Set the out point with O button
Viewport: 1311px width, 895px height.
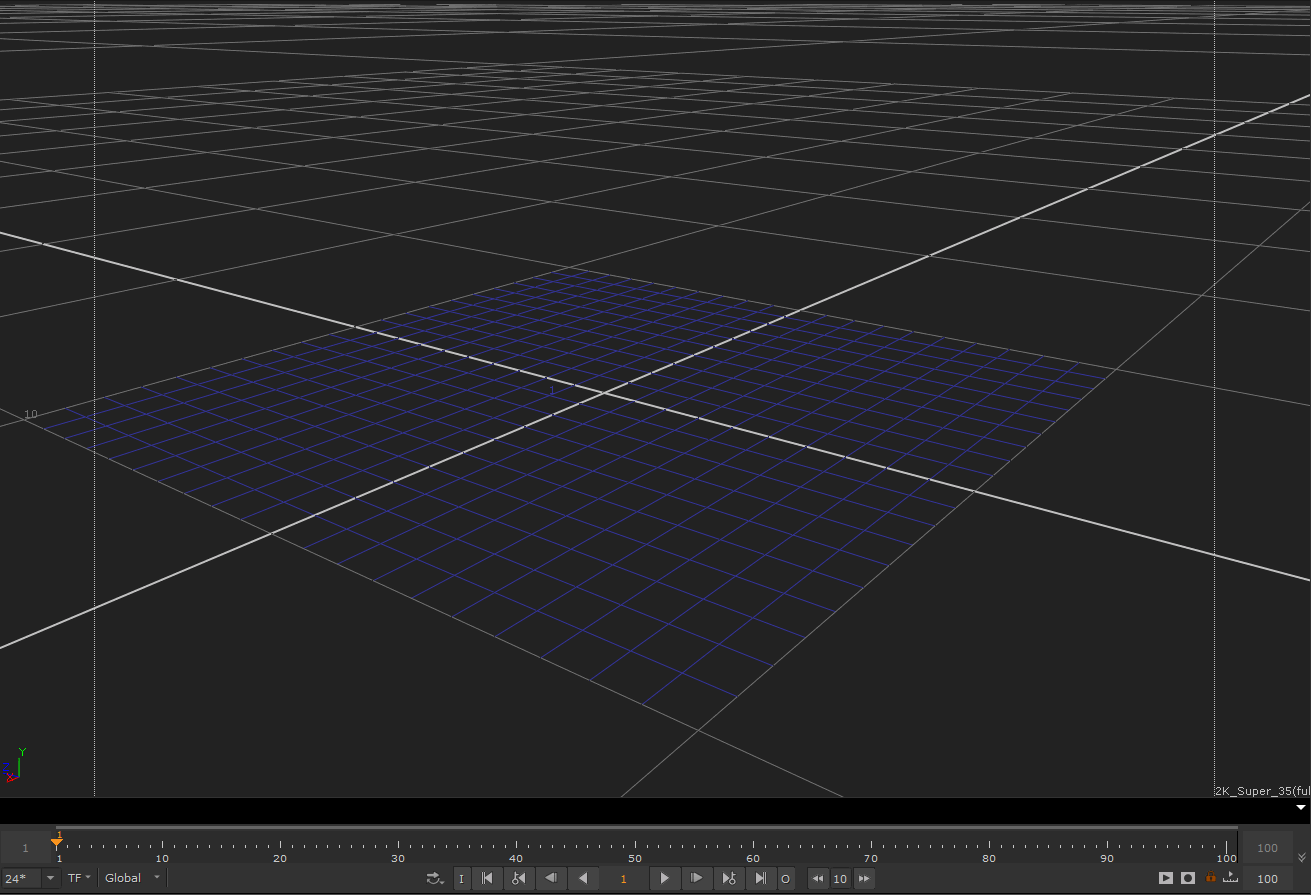click(x=786, y=878)
